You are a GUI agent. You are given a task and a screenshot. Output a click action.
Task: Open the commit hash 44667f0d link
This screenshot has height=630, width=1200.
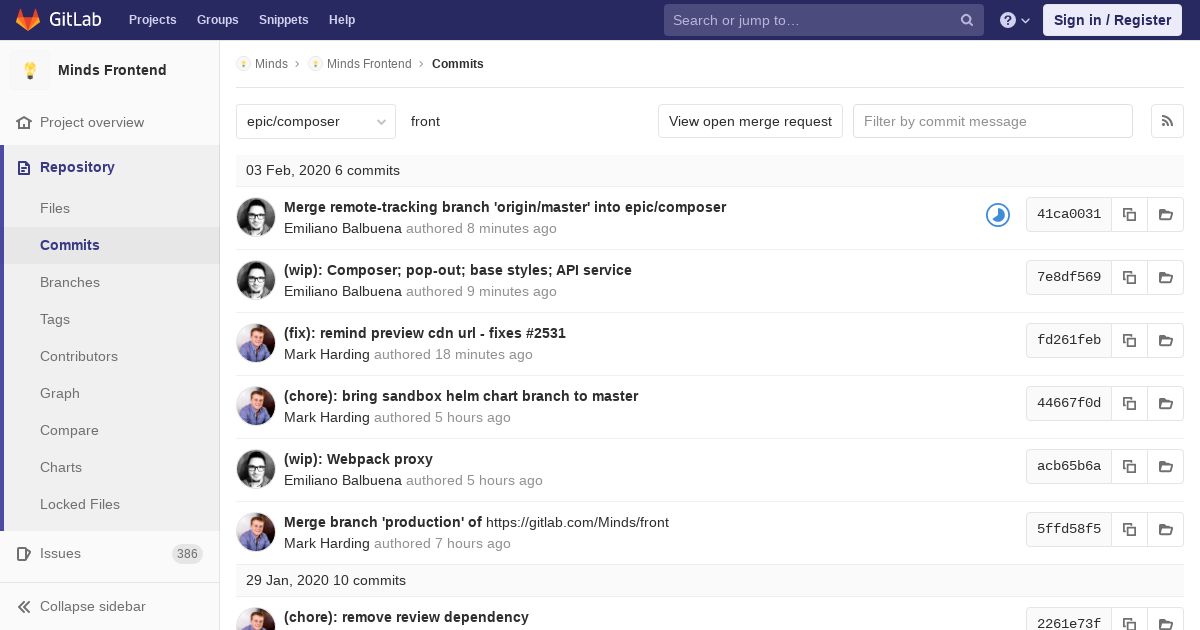1068,403
